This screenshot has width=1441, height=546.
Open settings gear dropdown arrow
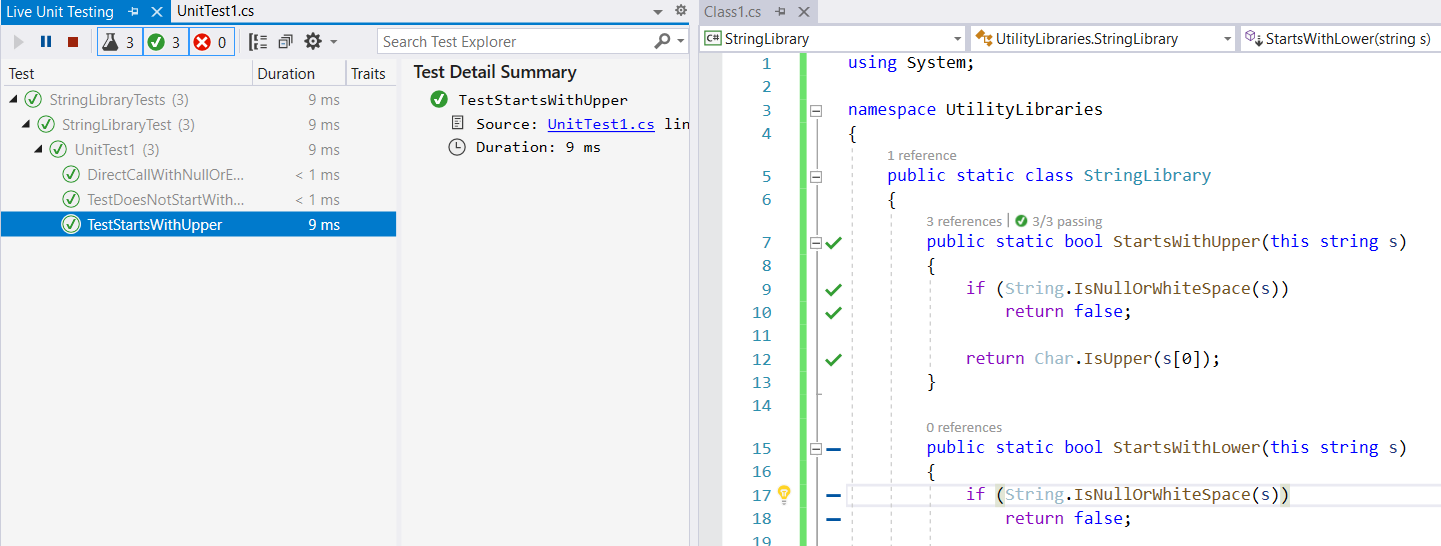[x=334, y=42]
